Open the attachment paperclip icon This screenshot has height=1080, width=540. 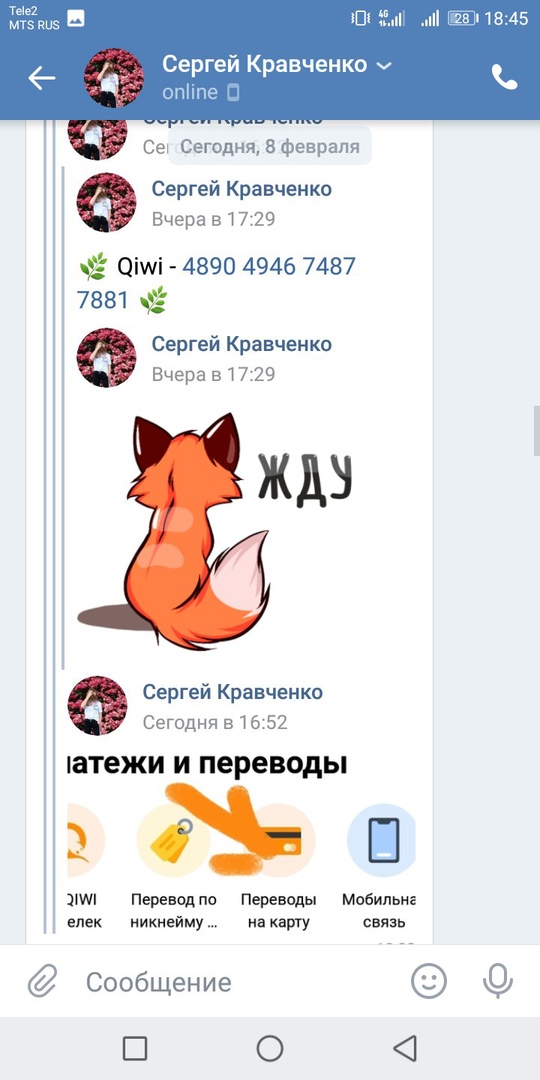point(43,981)
